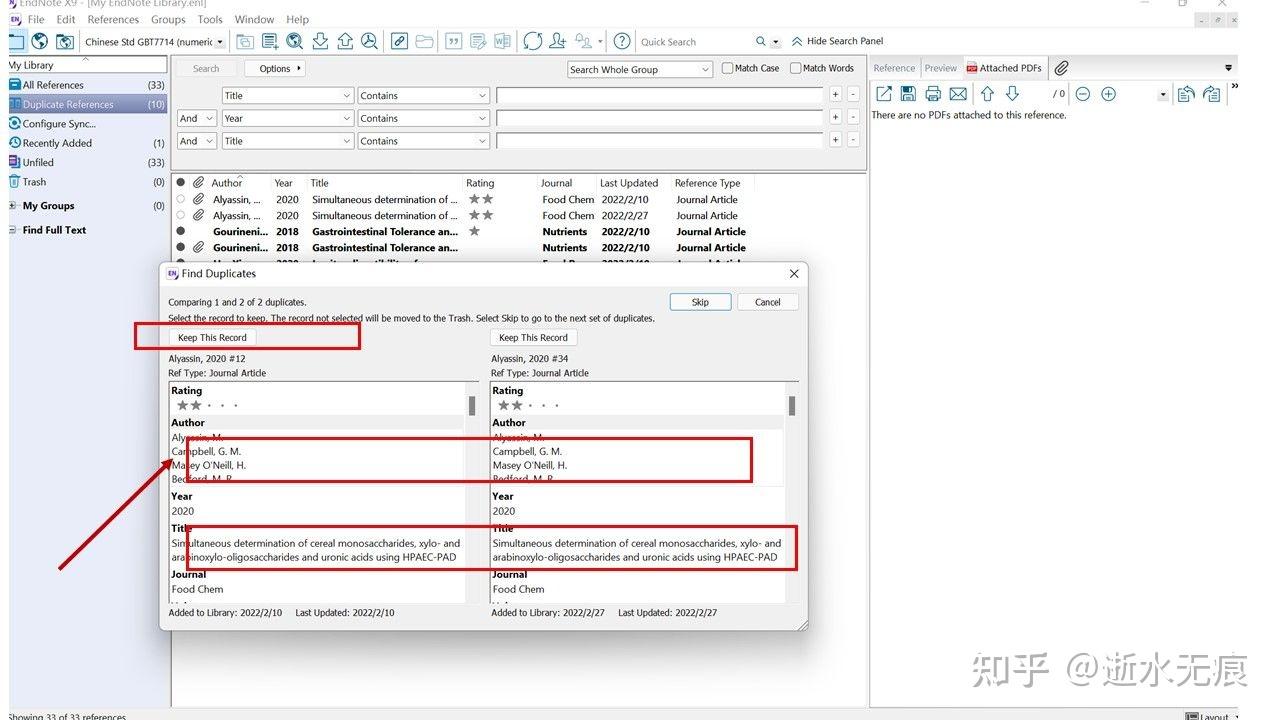Image resolution: width=1280 pixels, height=720 pixels.
Task: Skip to the next set of duplicates
Action: click(700, 301)
